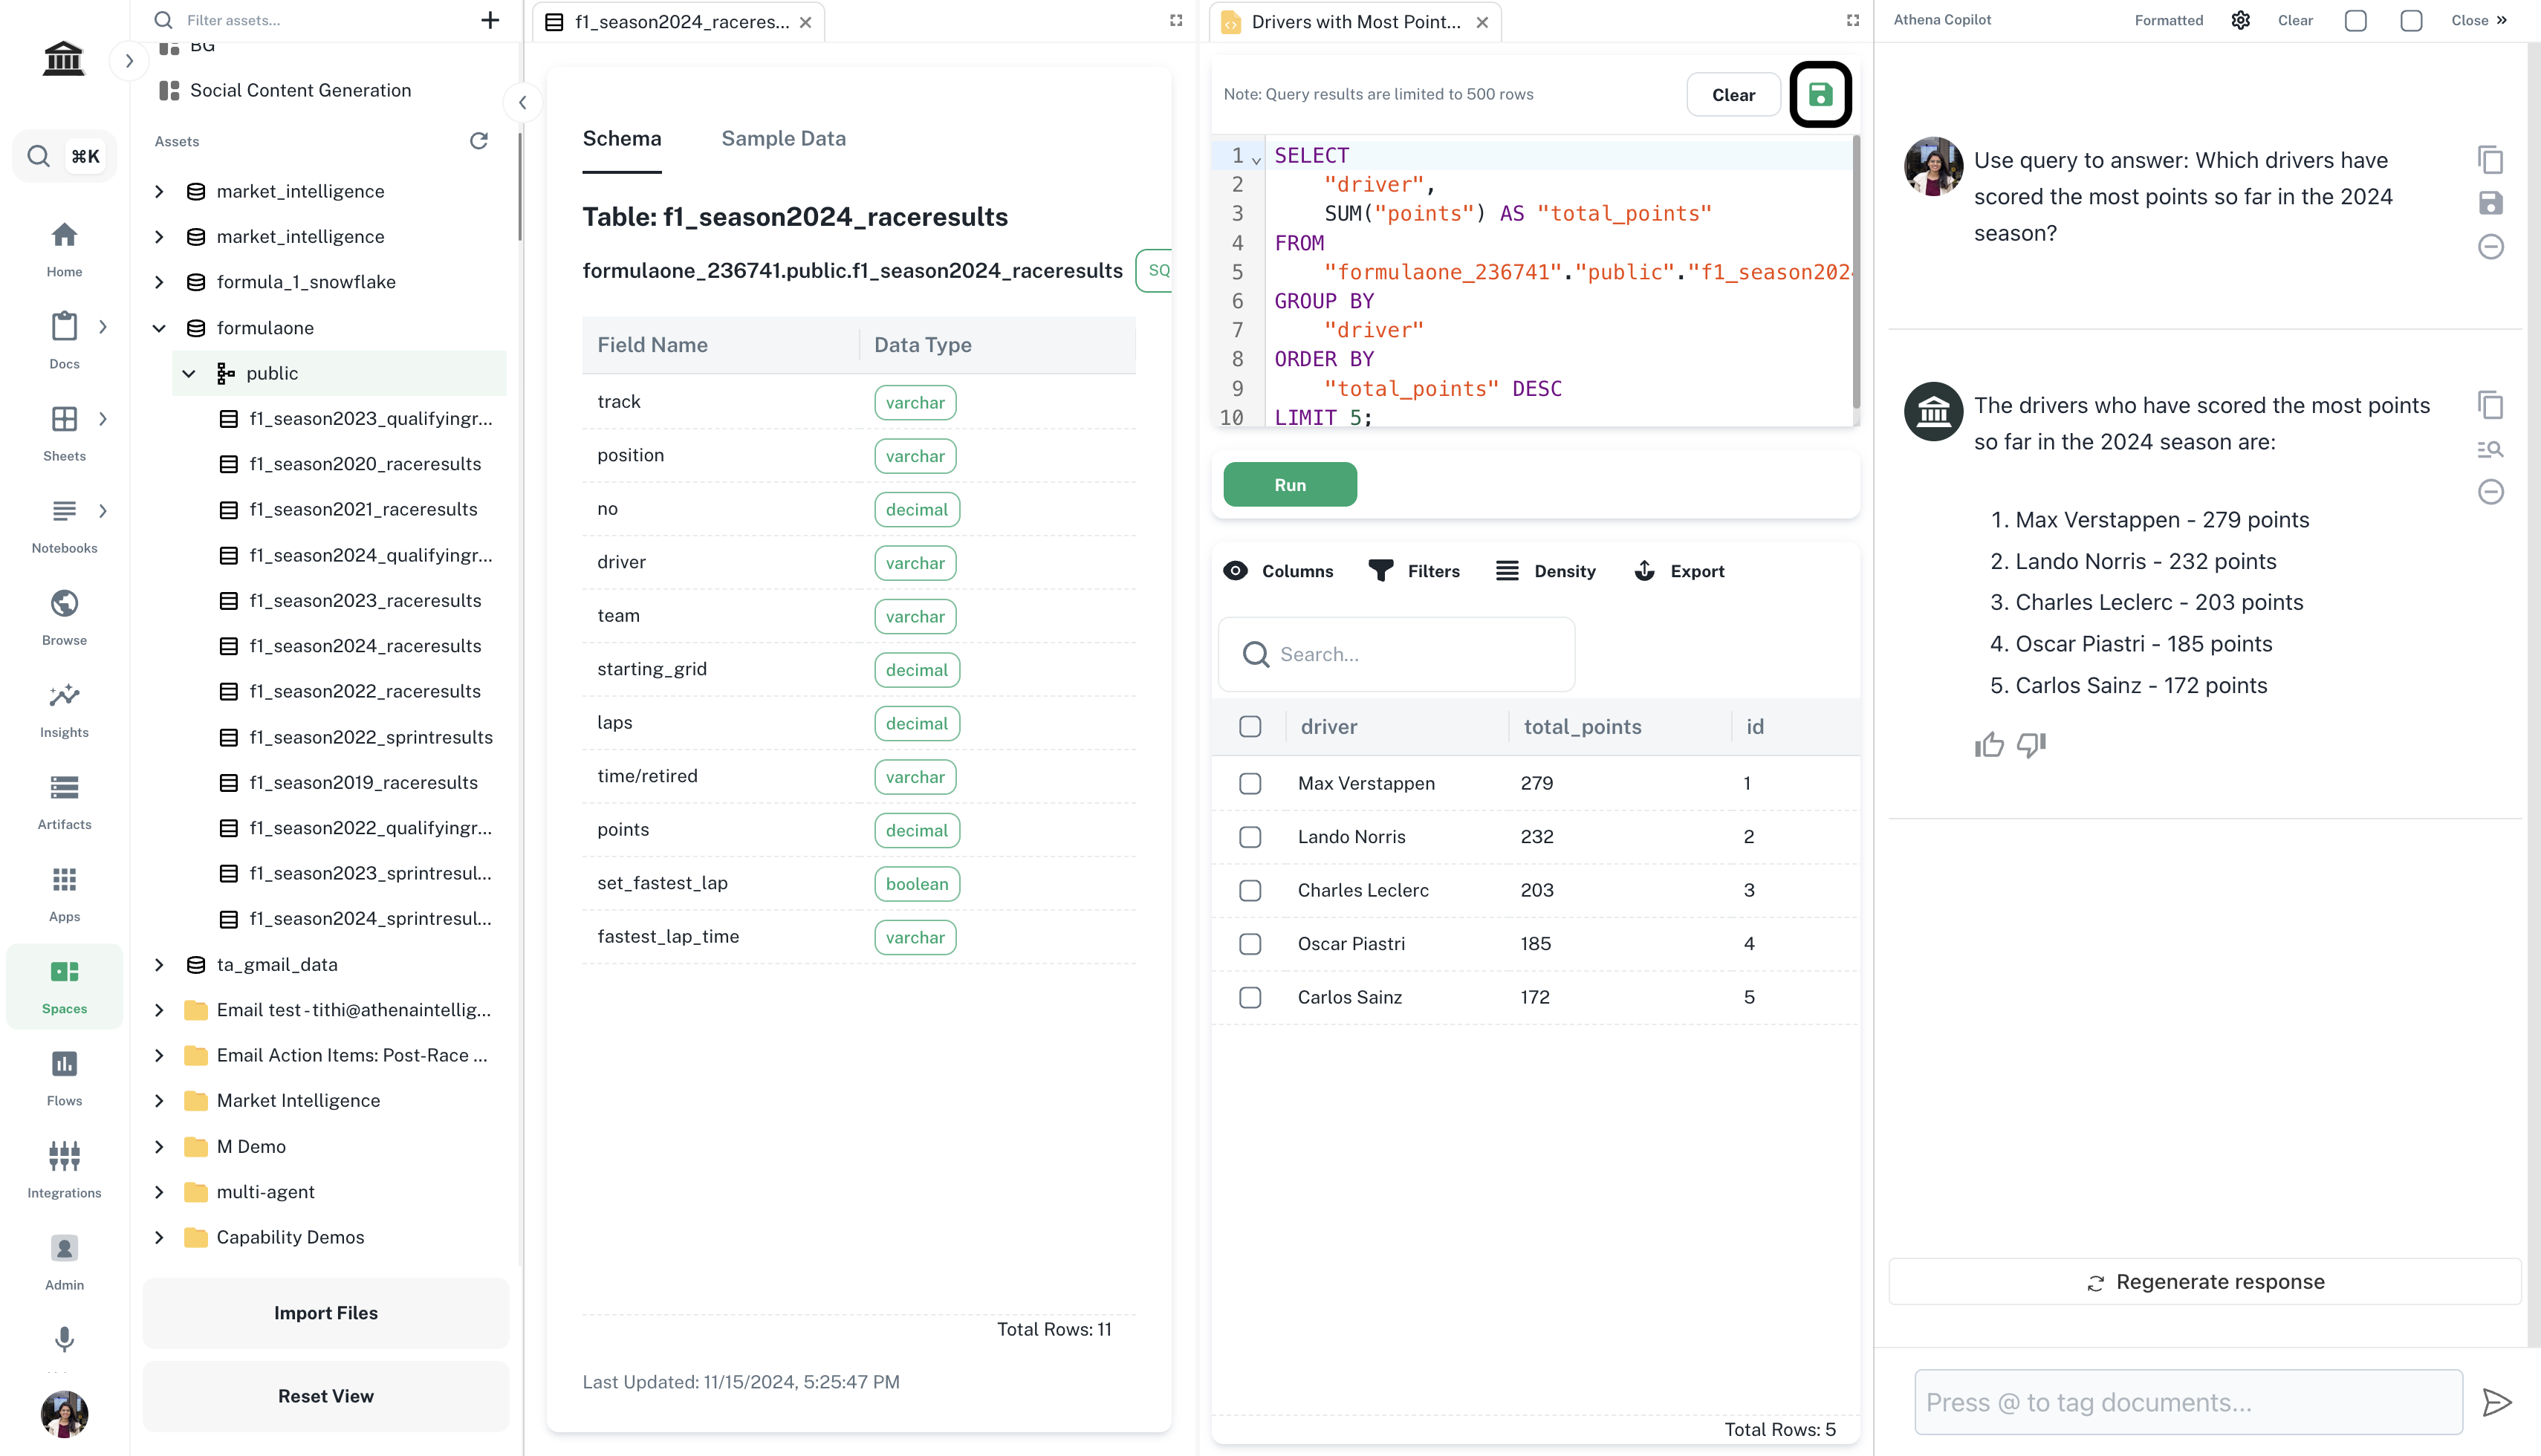
Task: Click the microphone icon in the sidebar
Action: (x=64, y=1338)
